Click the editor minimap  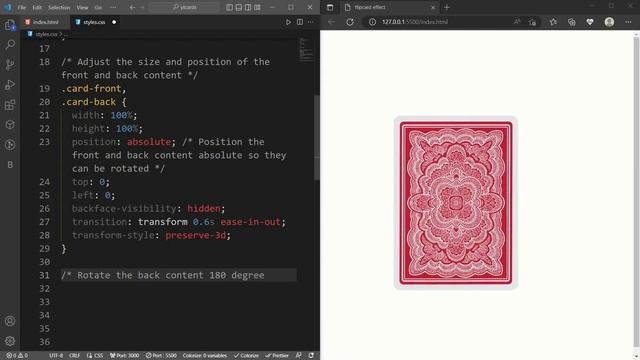[x=306, y=50]
